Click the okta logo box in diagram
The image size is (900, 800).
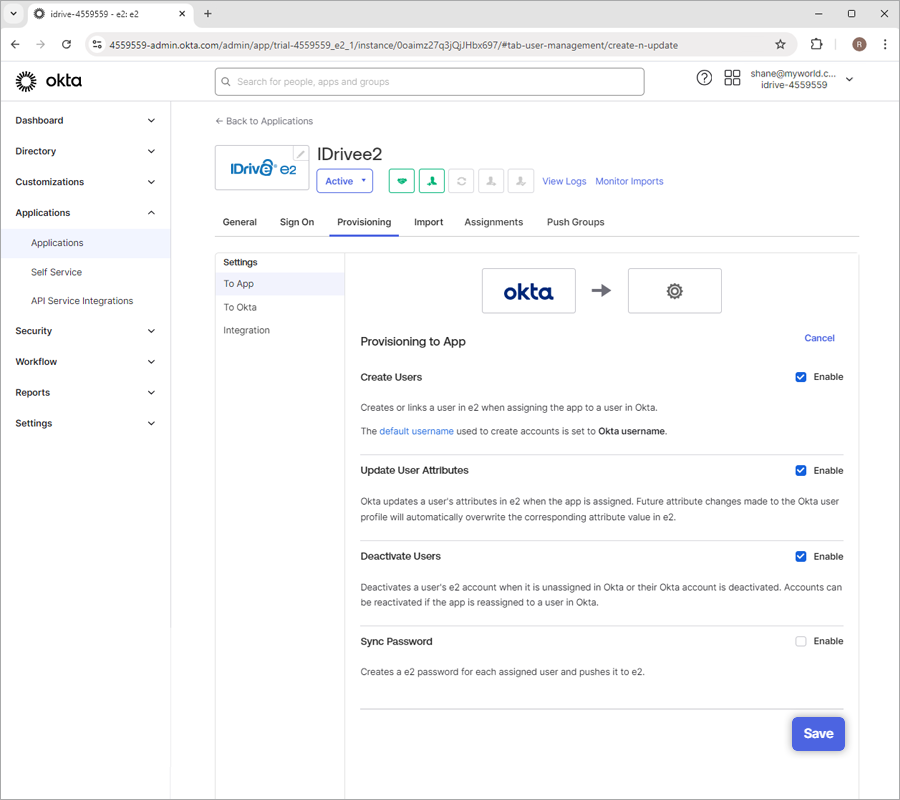529,291
